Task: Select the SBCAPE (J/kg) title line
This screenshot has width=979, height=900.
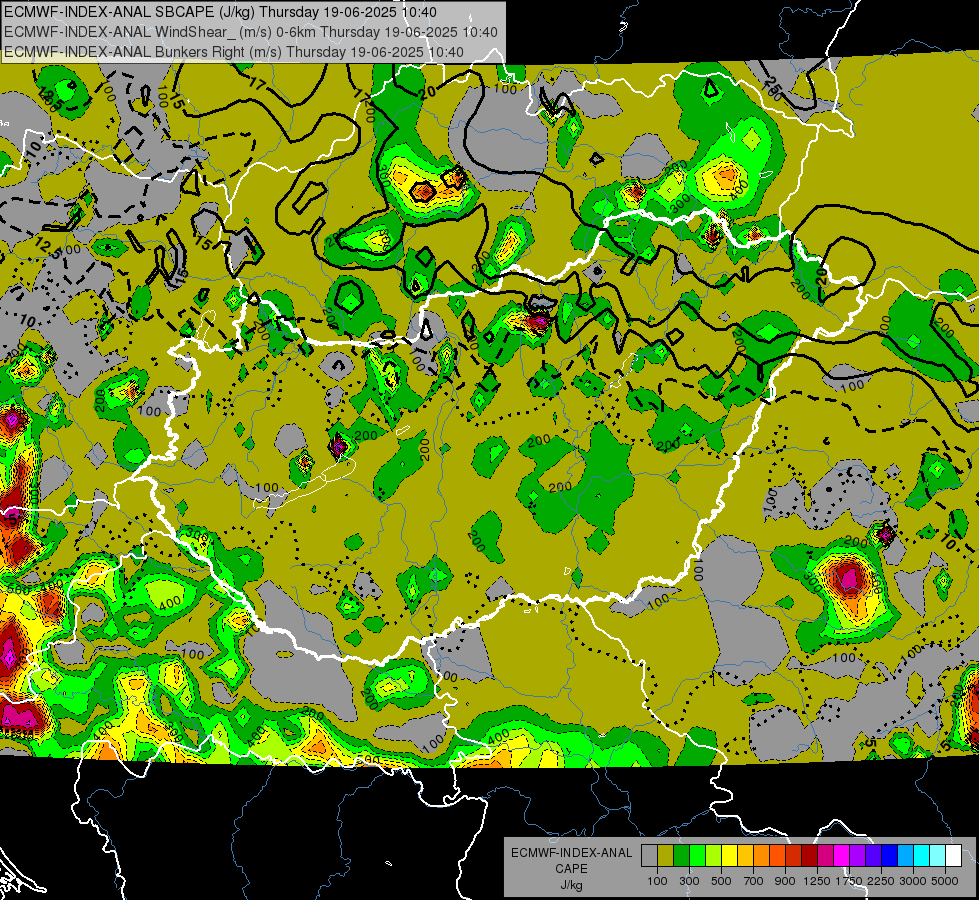Action: click(x=220, y=12)
